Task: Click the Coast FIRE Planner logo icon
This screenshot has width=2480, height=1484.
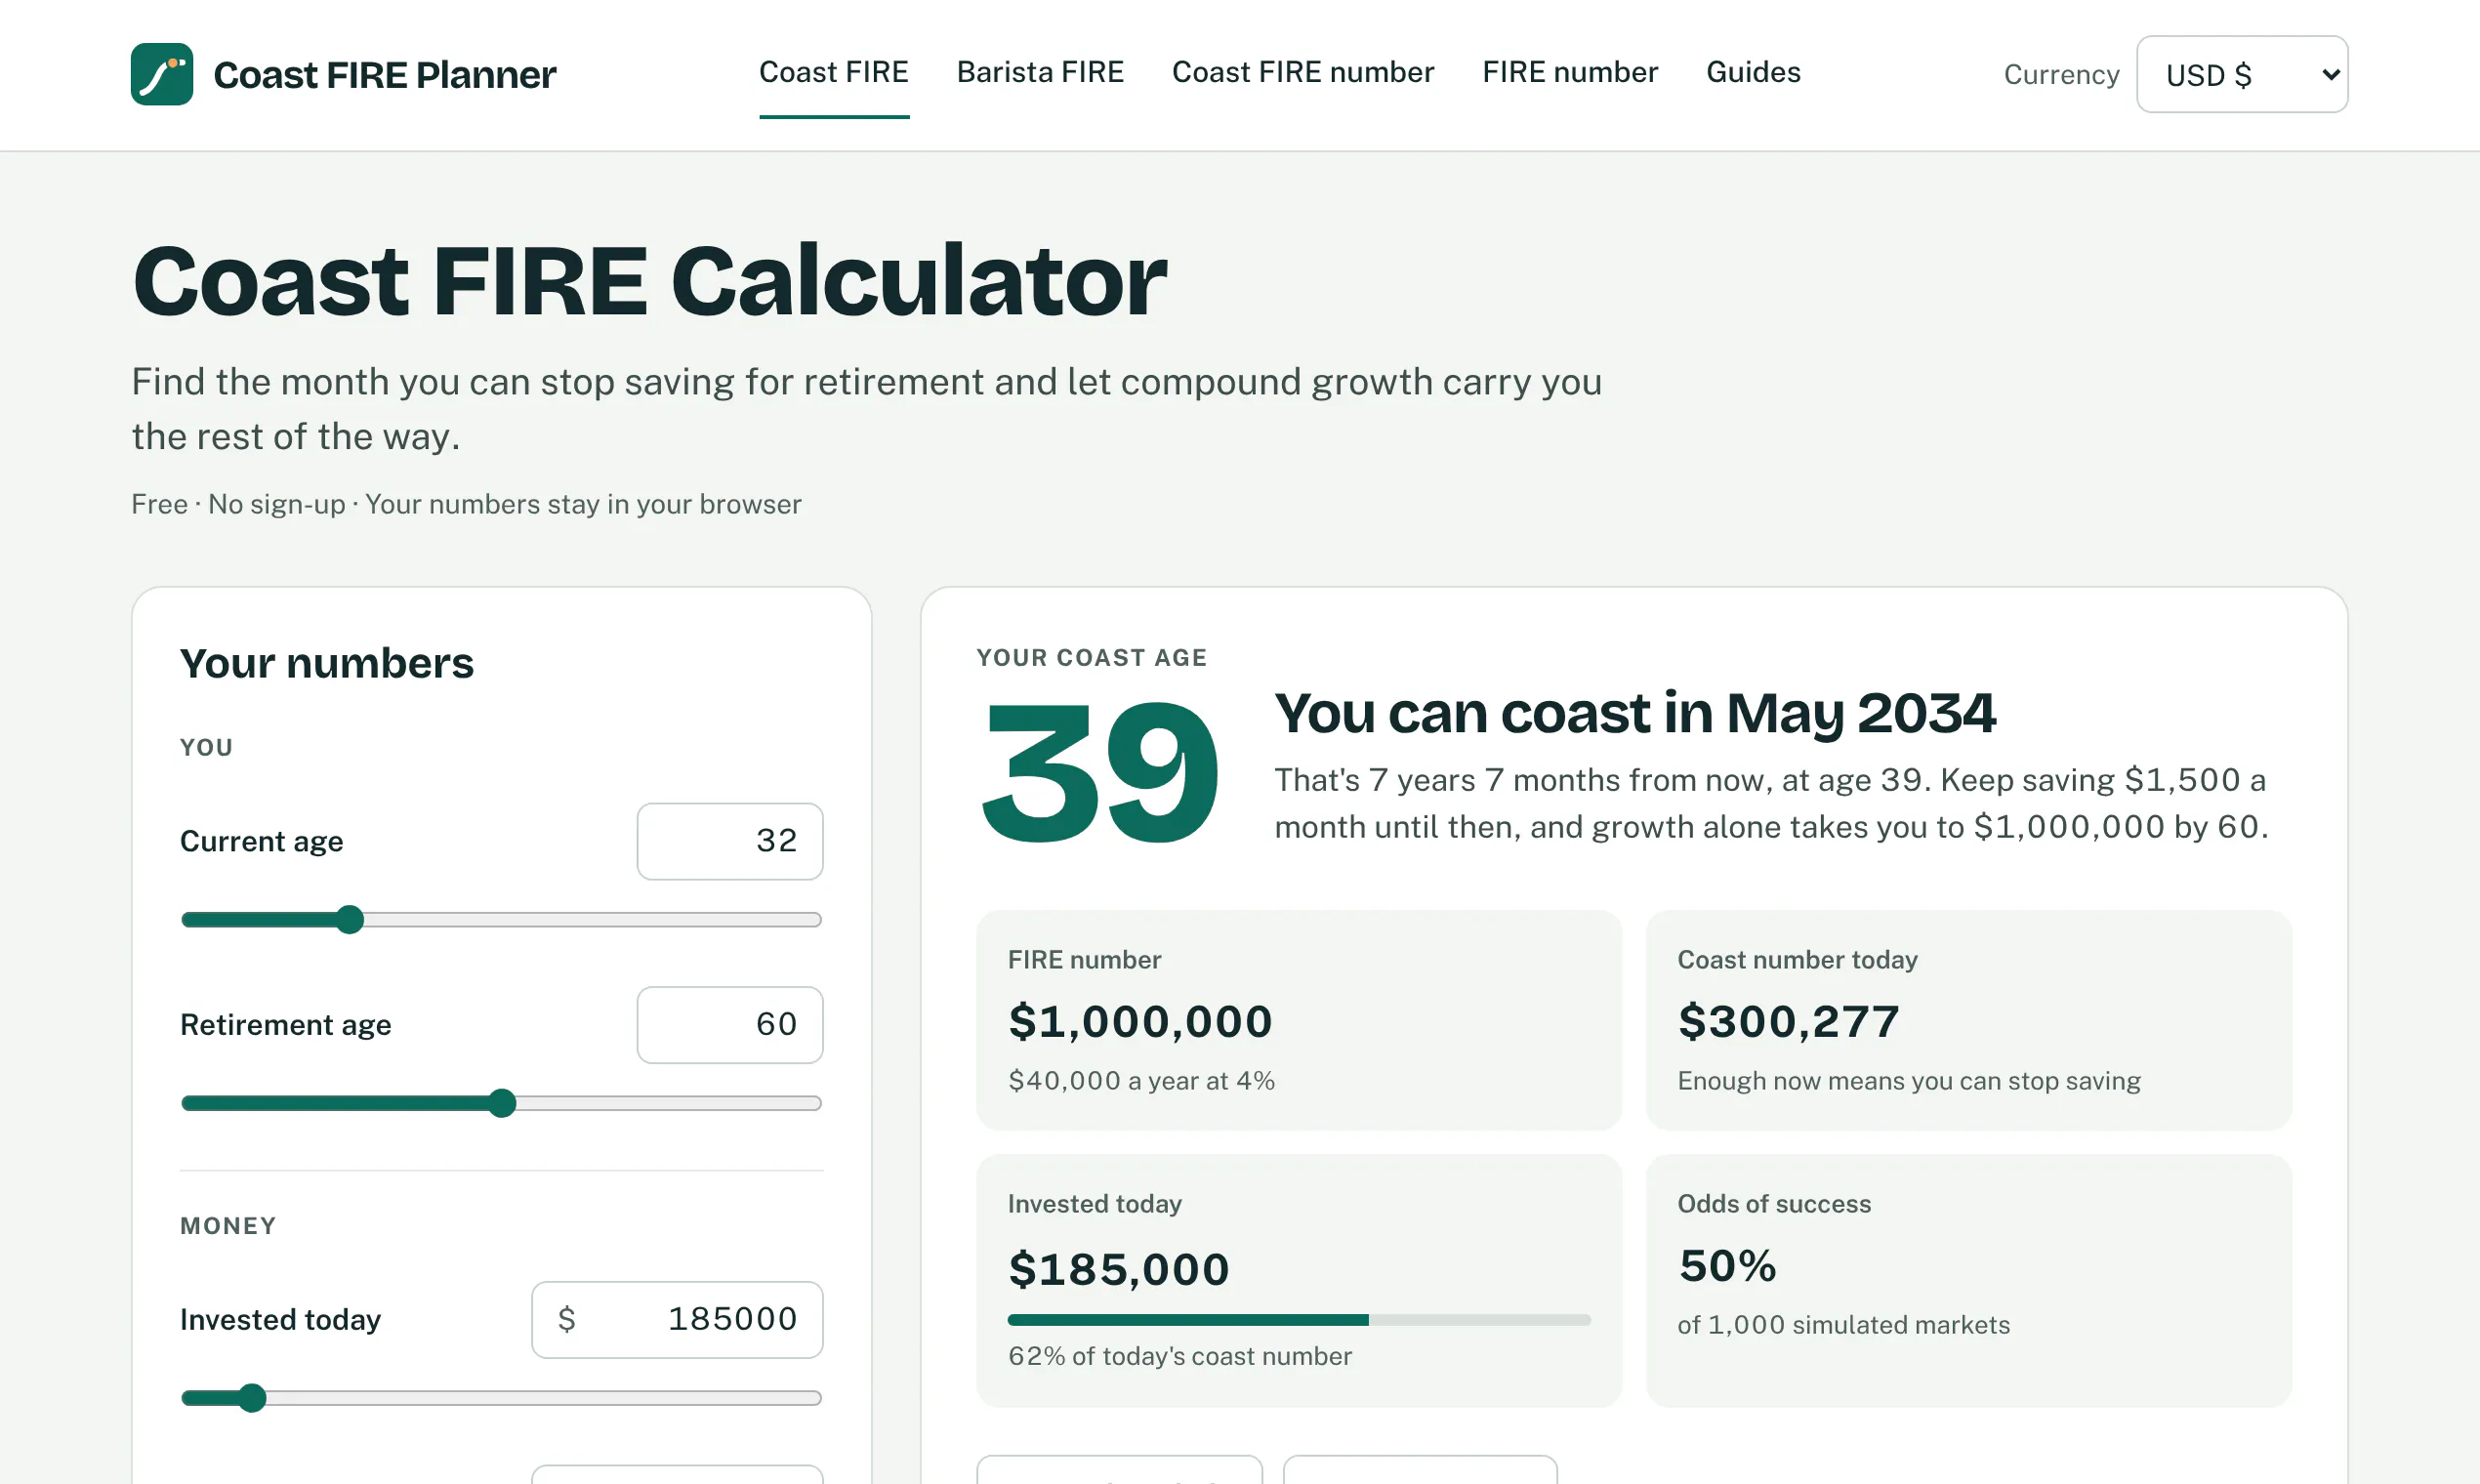Action: tap(162, 74)
